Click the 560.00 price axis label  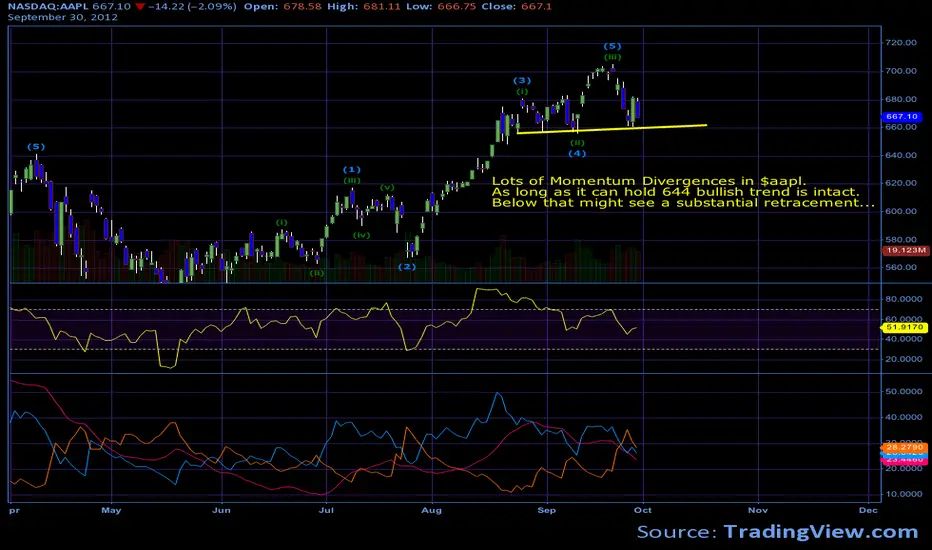click(901, 268)
